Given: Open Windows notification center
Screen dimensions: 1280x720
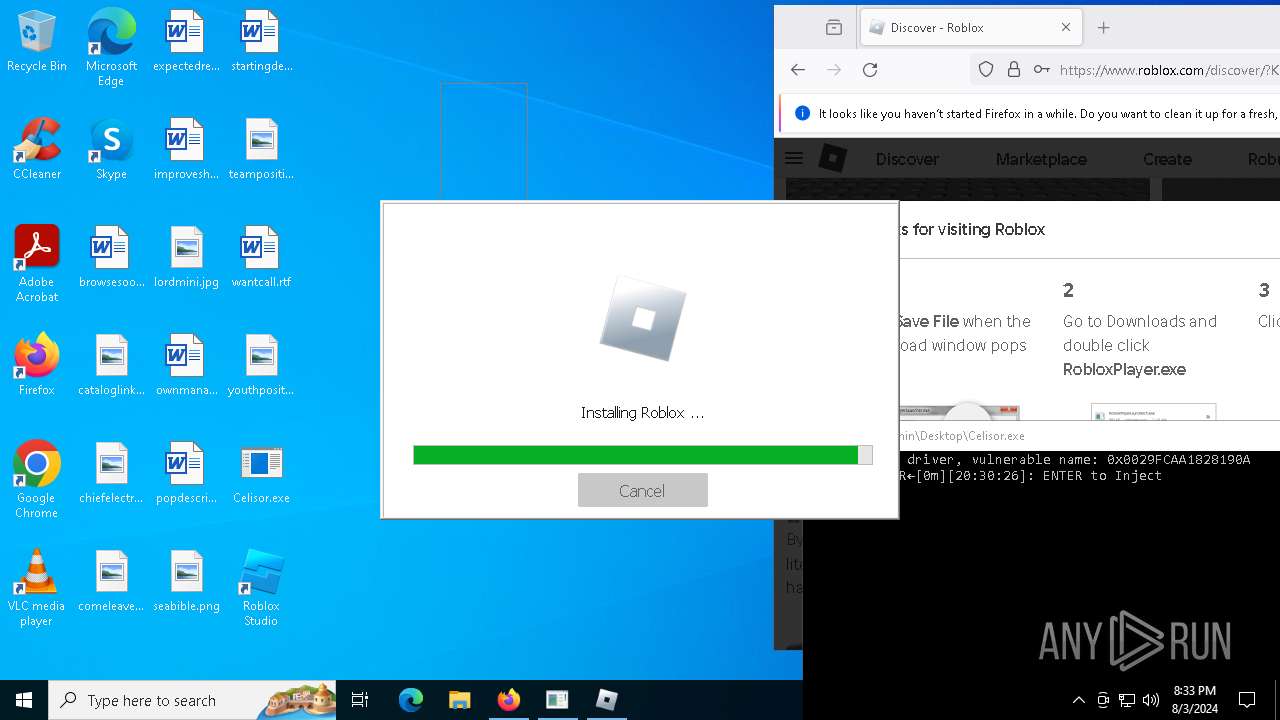Looking at the screenshot, I should pyautogui.click(x=1247, y=700).
